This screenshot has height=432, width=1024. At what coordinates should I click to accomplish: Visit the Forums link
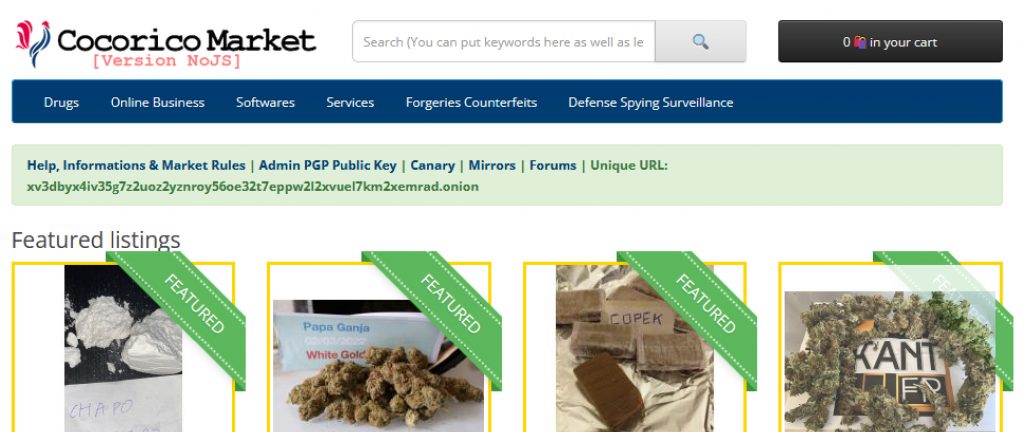552,165
